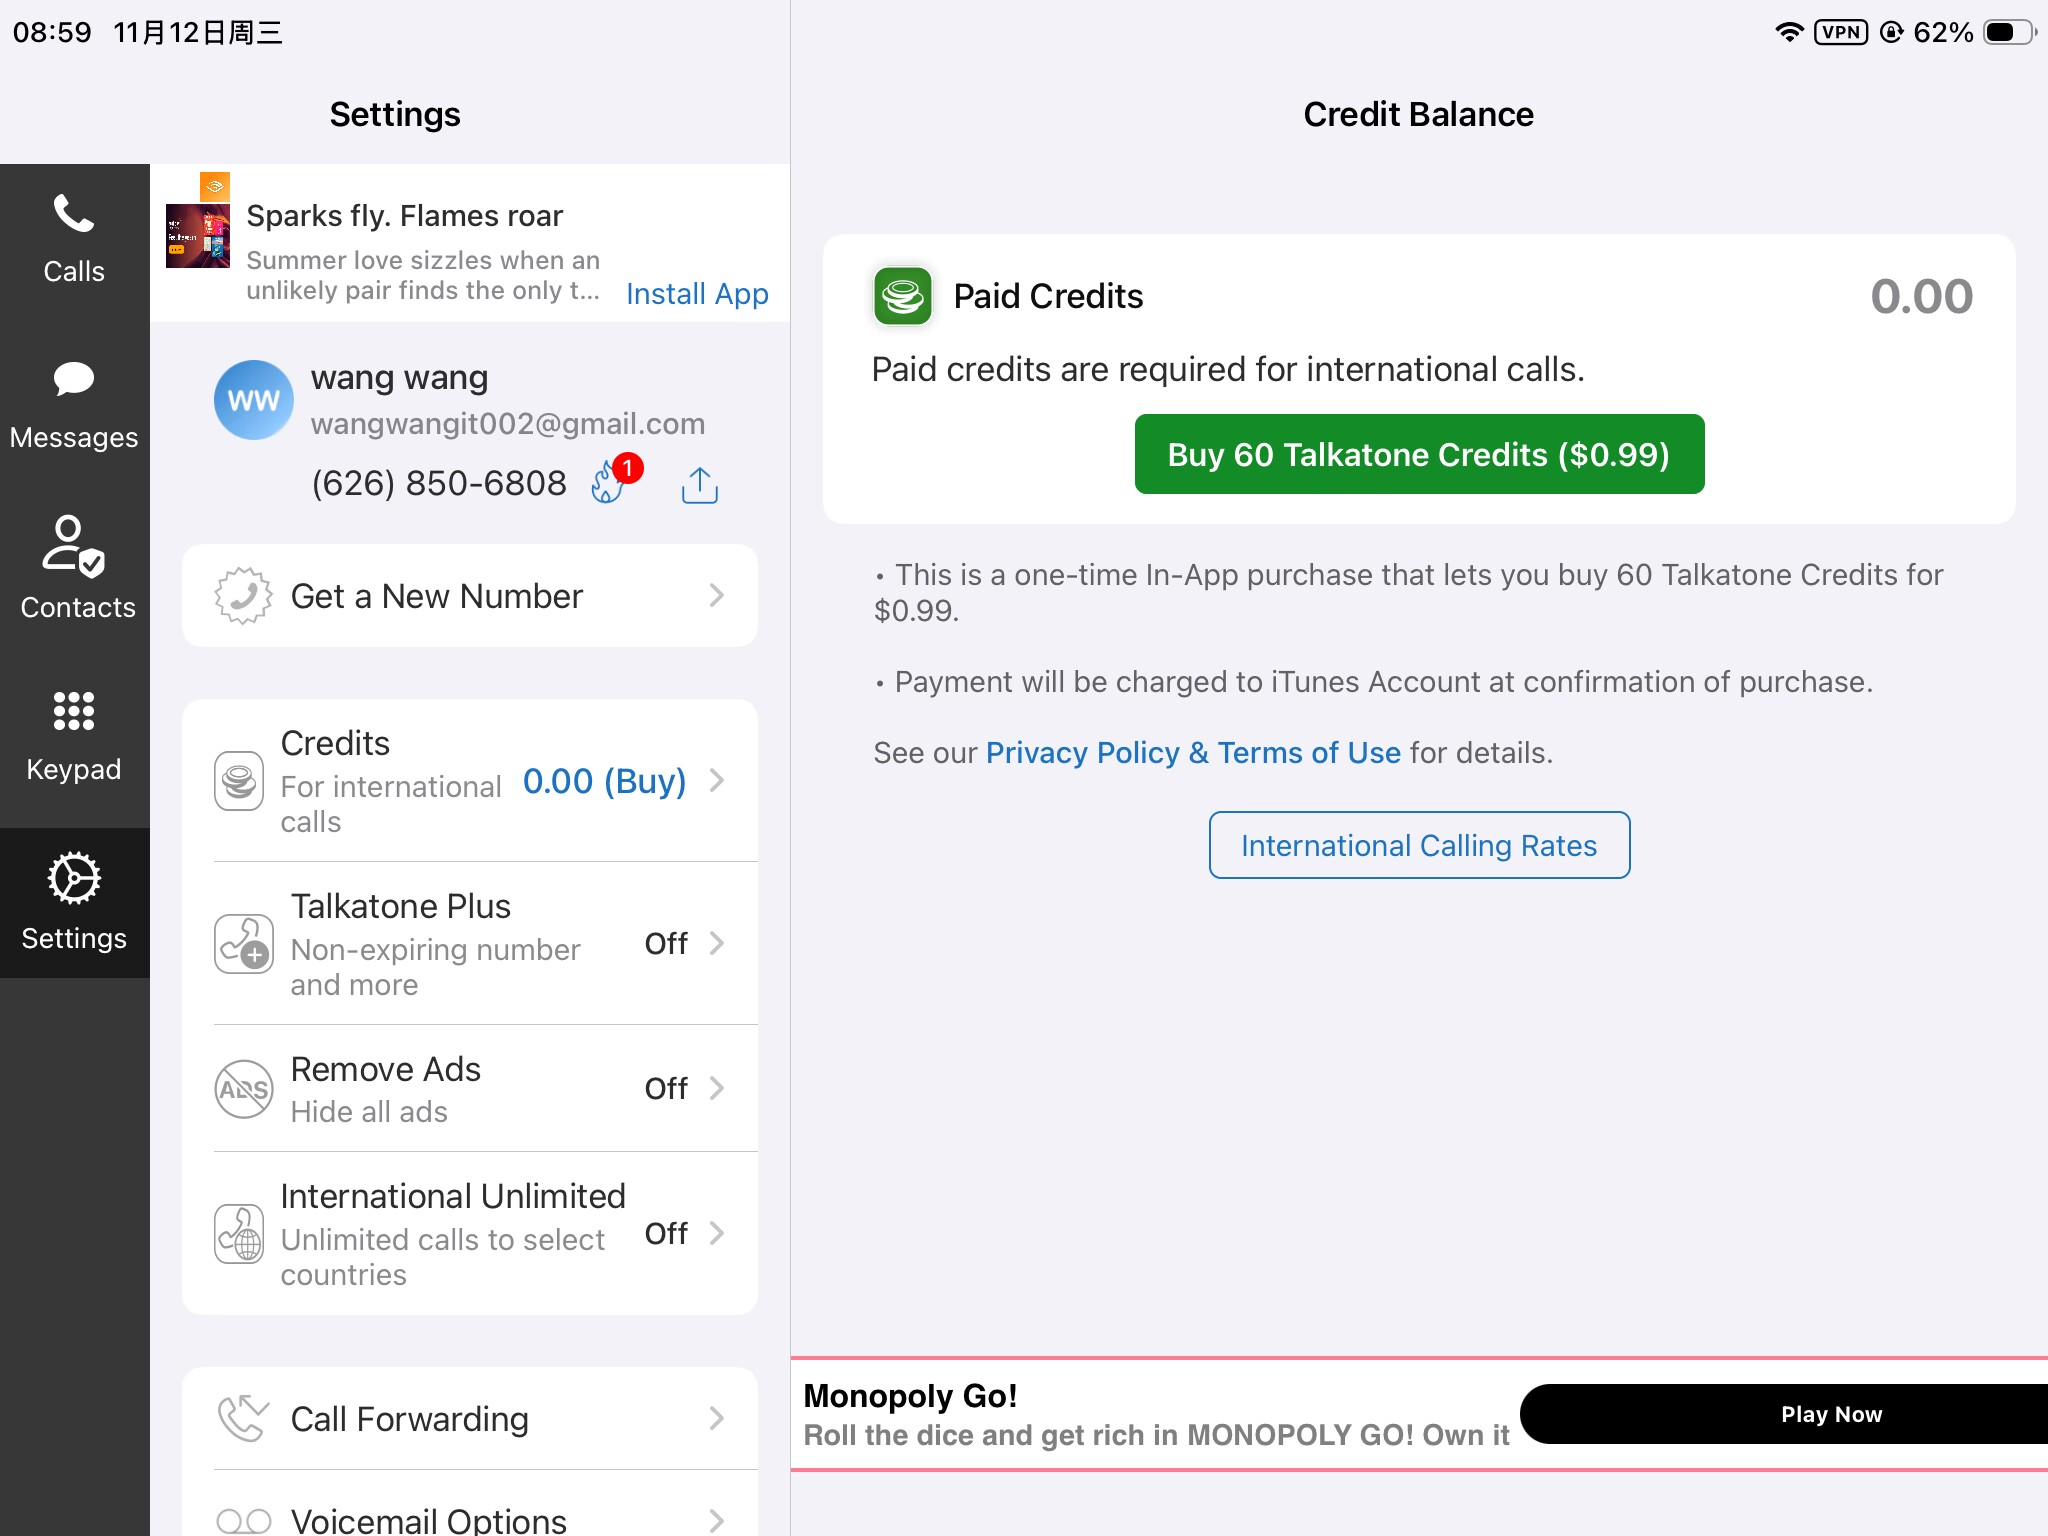Tap the Call Forwarding phone icon
The width and height of the screenshot is (2048, 1536).
243,1418
